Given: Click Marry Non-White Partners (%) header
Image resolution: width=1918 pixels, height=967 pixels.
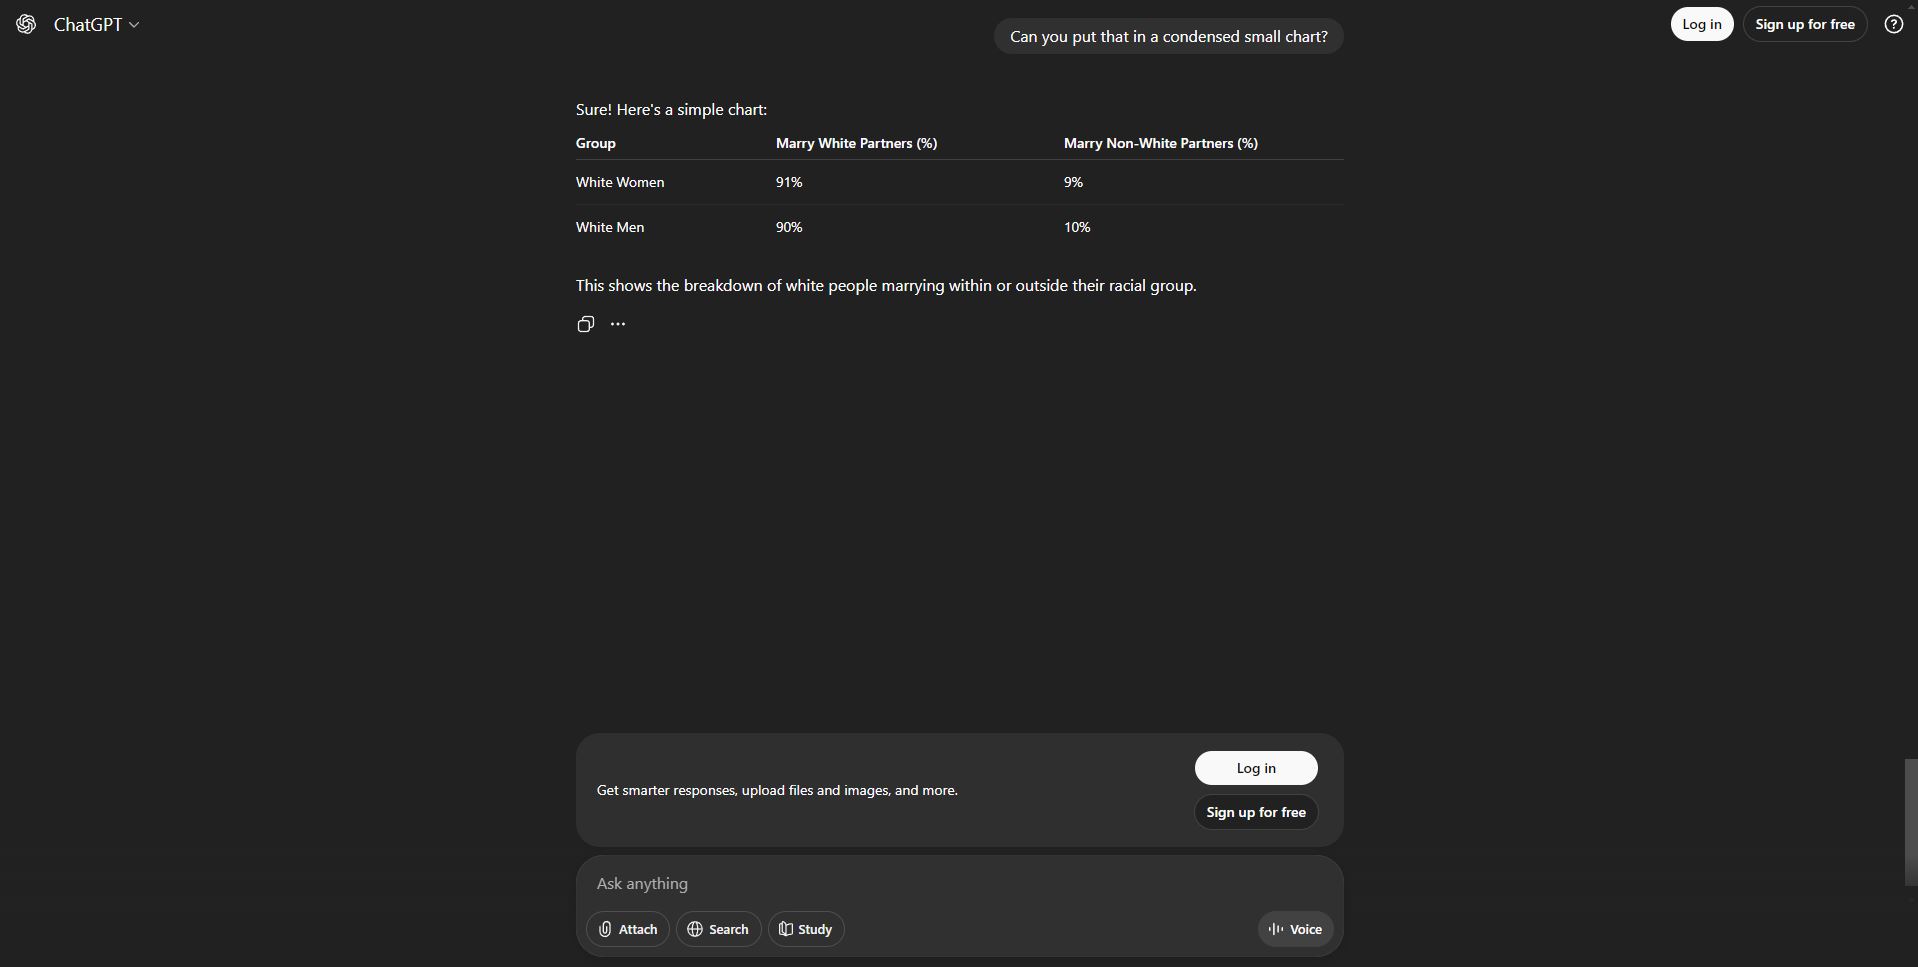Looking at the screenshot, I should click(x=1160, y=143).
